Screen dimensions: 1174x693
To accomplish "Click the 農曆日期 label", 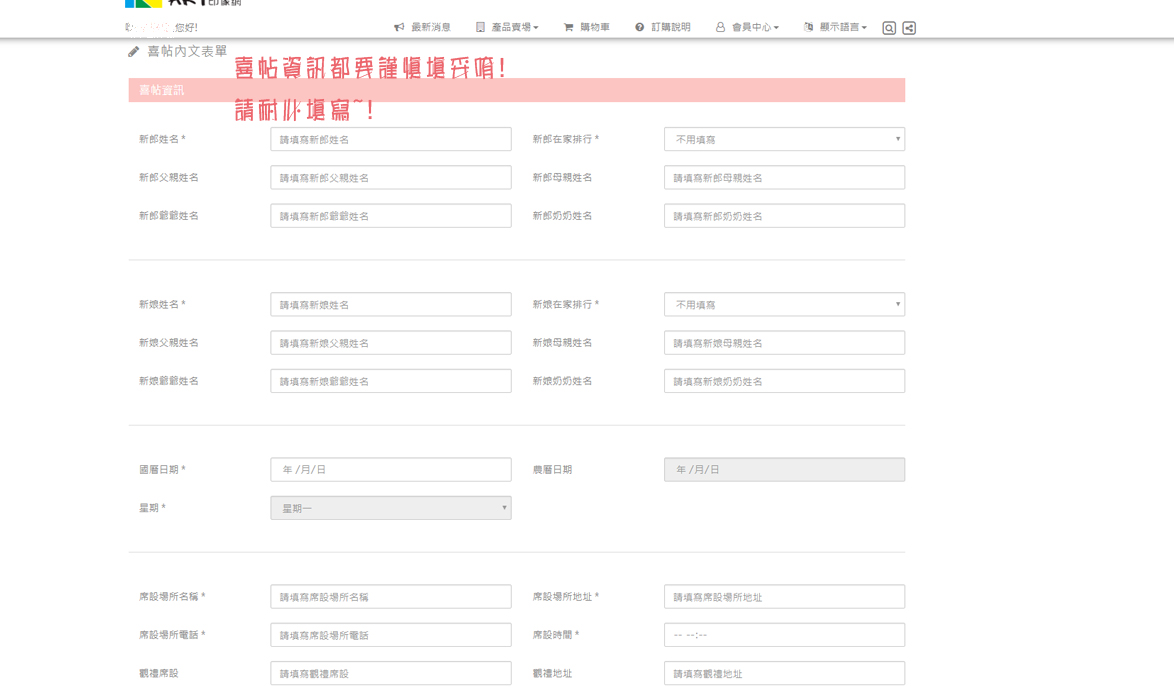I will pyautogui.click(x=552, y=470).
